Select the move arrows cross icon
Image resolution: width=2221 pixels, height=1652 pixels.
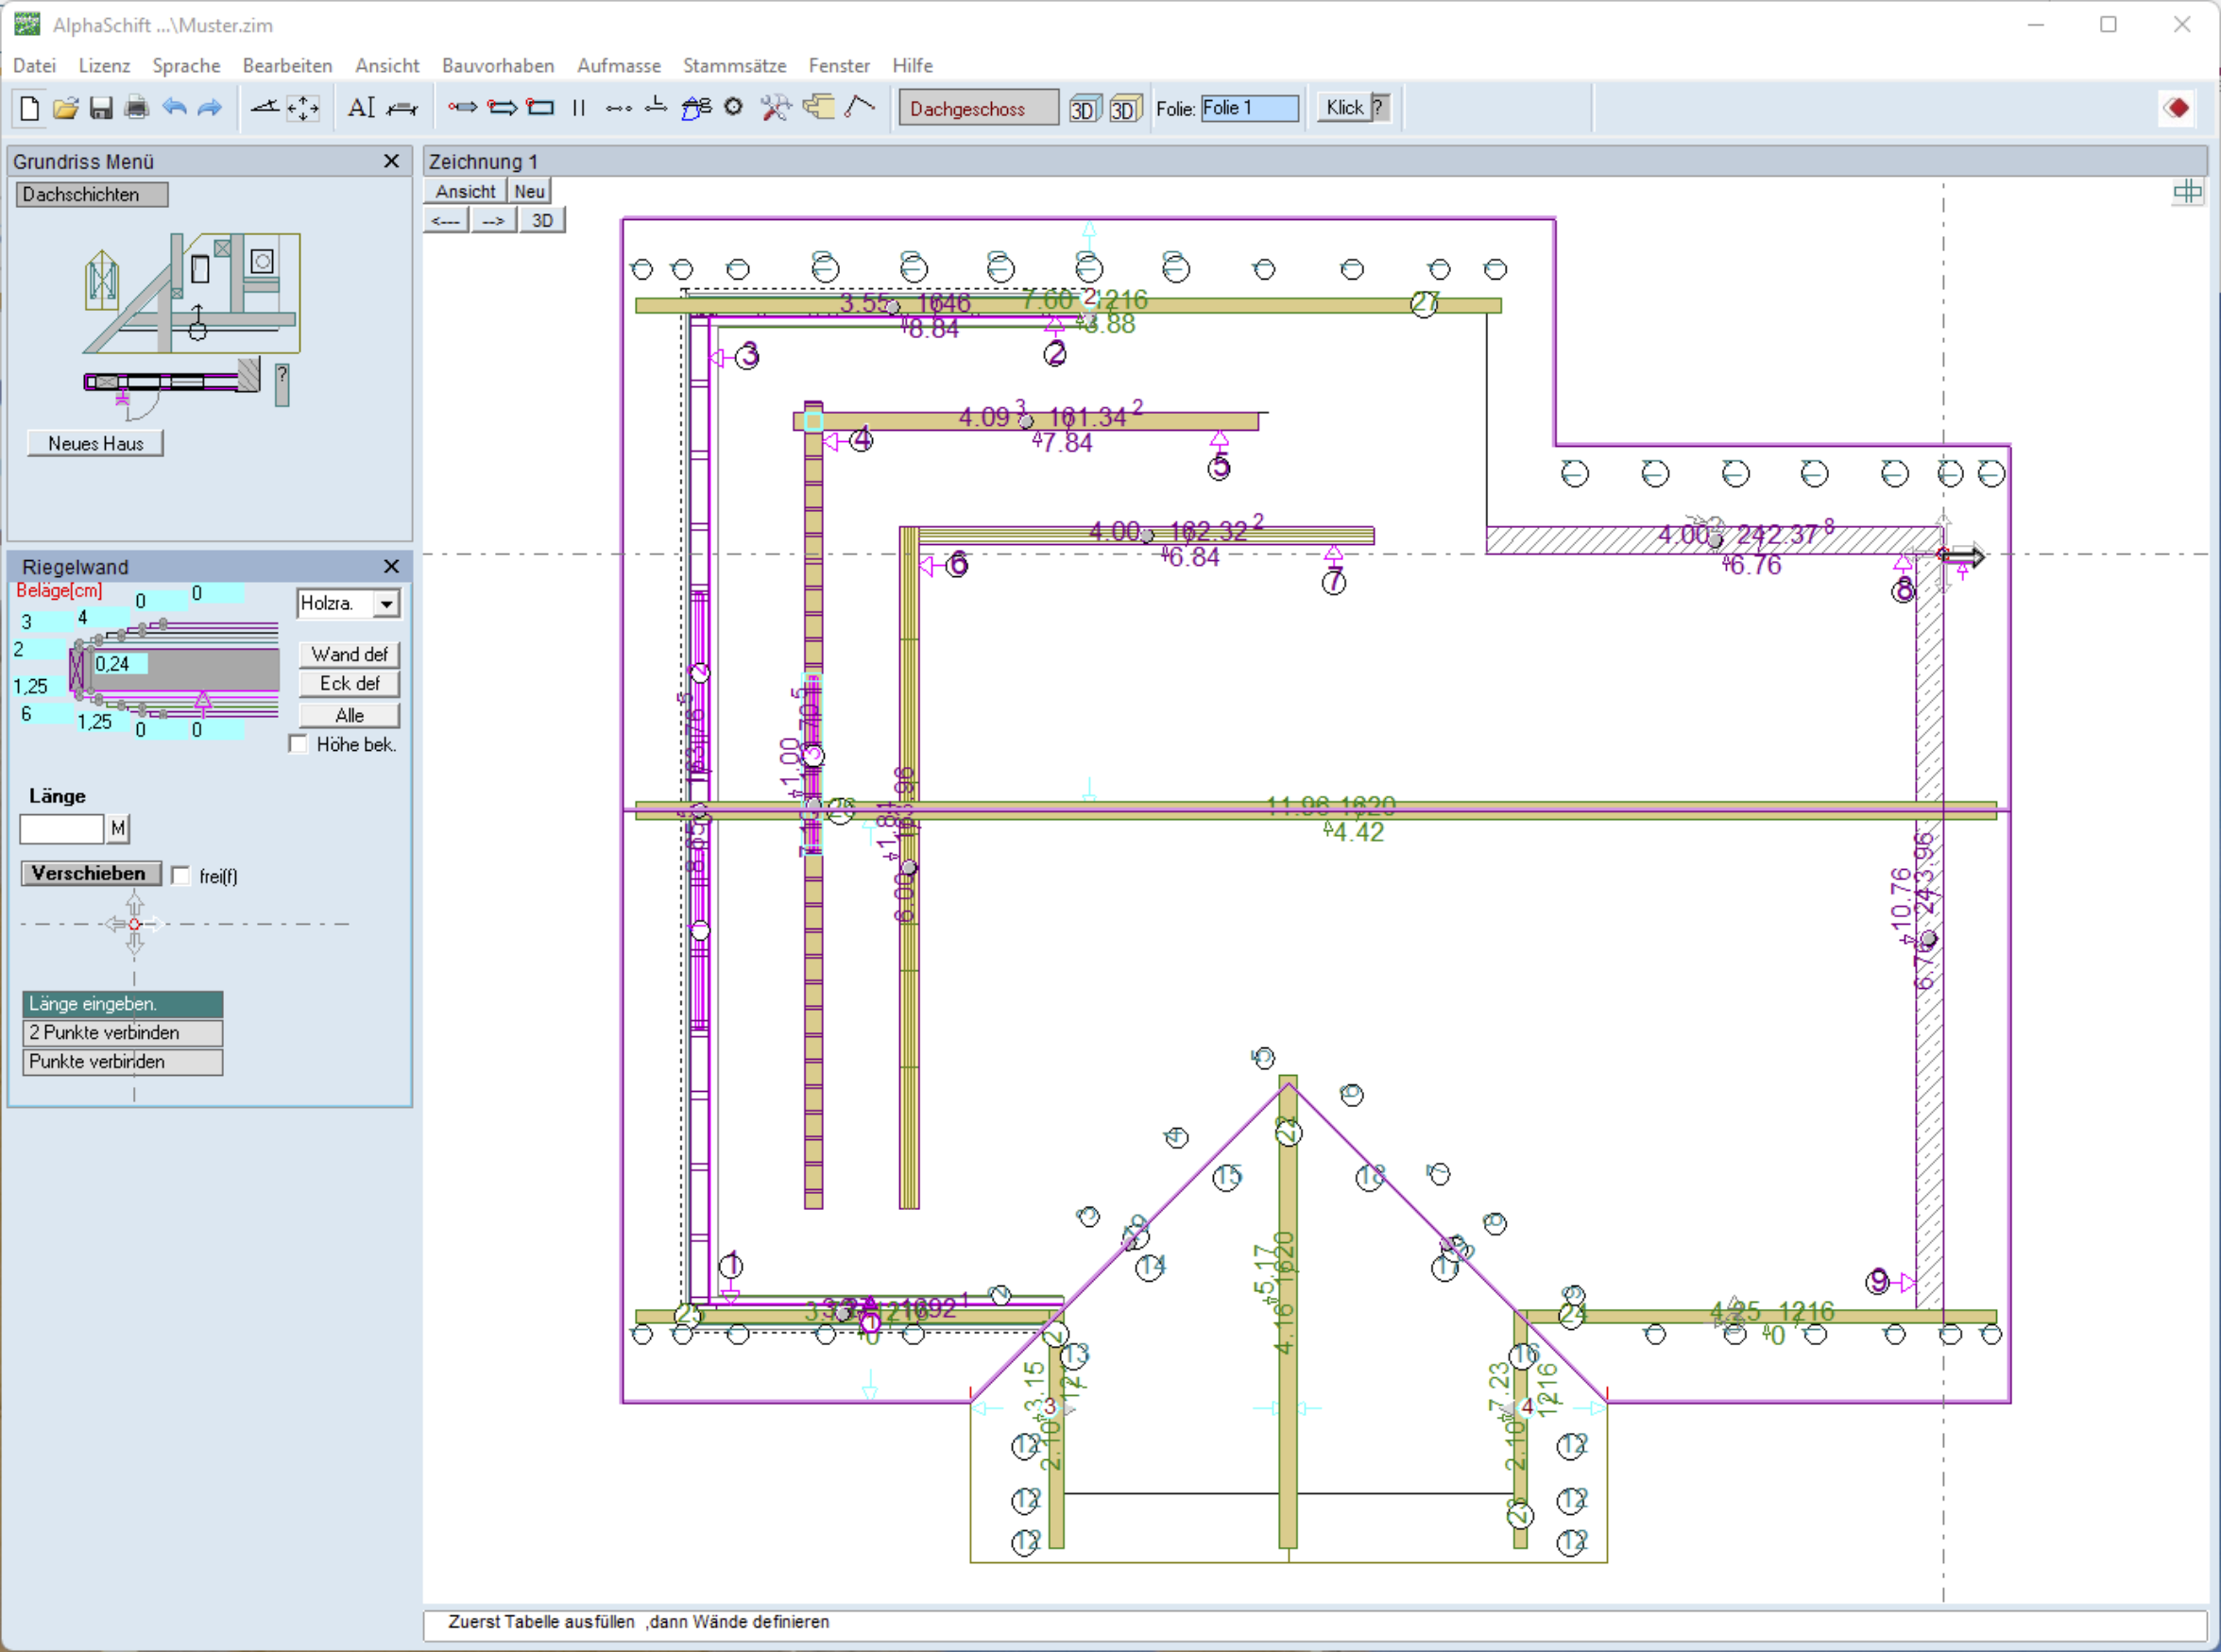[x=303, y=108]
